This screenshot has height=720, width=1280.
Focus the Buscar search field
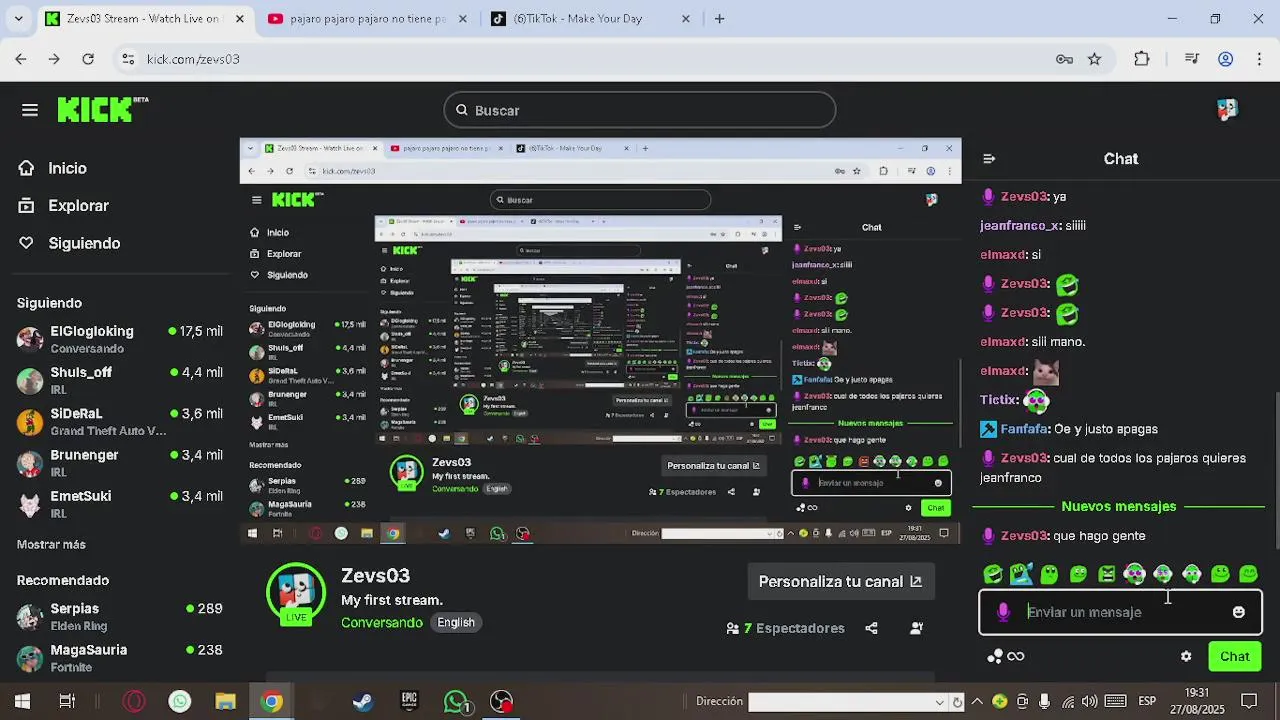click(x=640, y=110)
